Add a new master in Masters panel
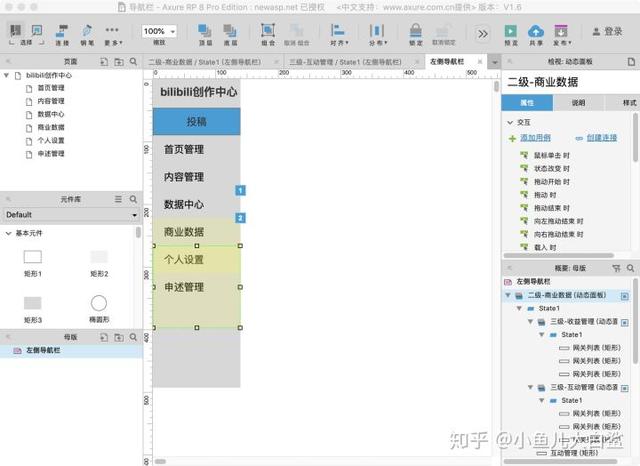 (104, 337)
